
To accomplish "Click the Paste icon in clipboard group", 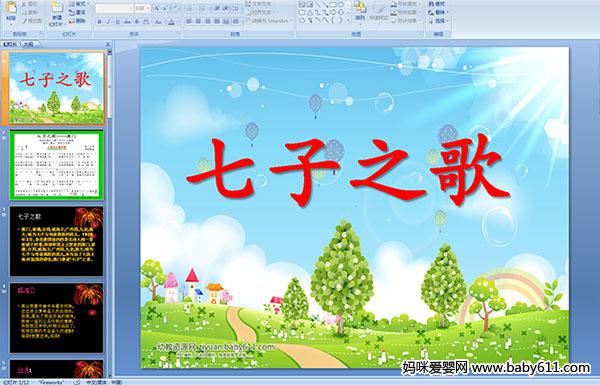I will coord(11,13).
